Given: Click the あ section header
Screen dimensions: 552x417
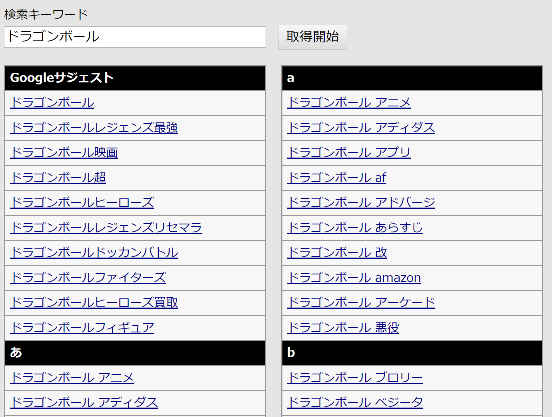Looking at the screenshot, I should [135, 353].
